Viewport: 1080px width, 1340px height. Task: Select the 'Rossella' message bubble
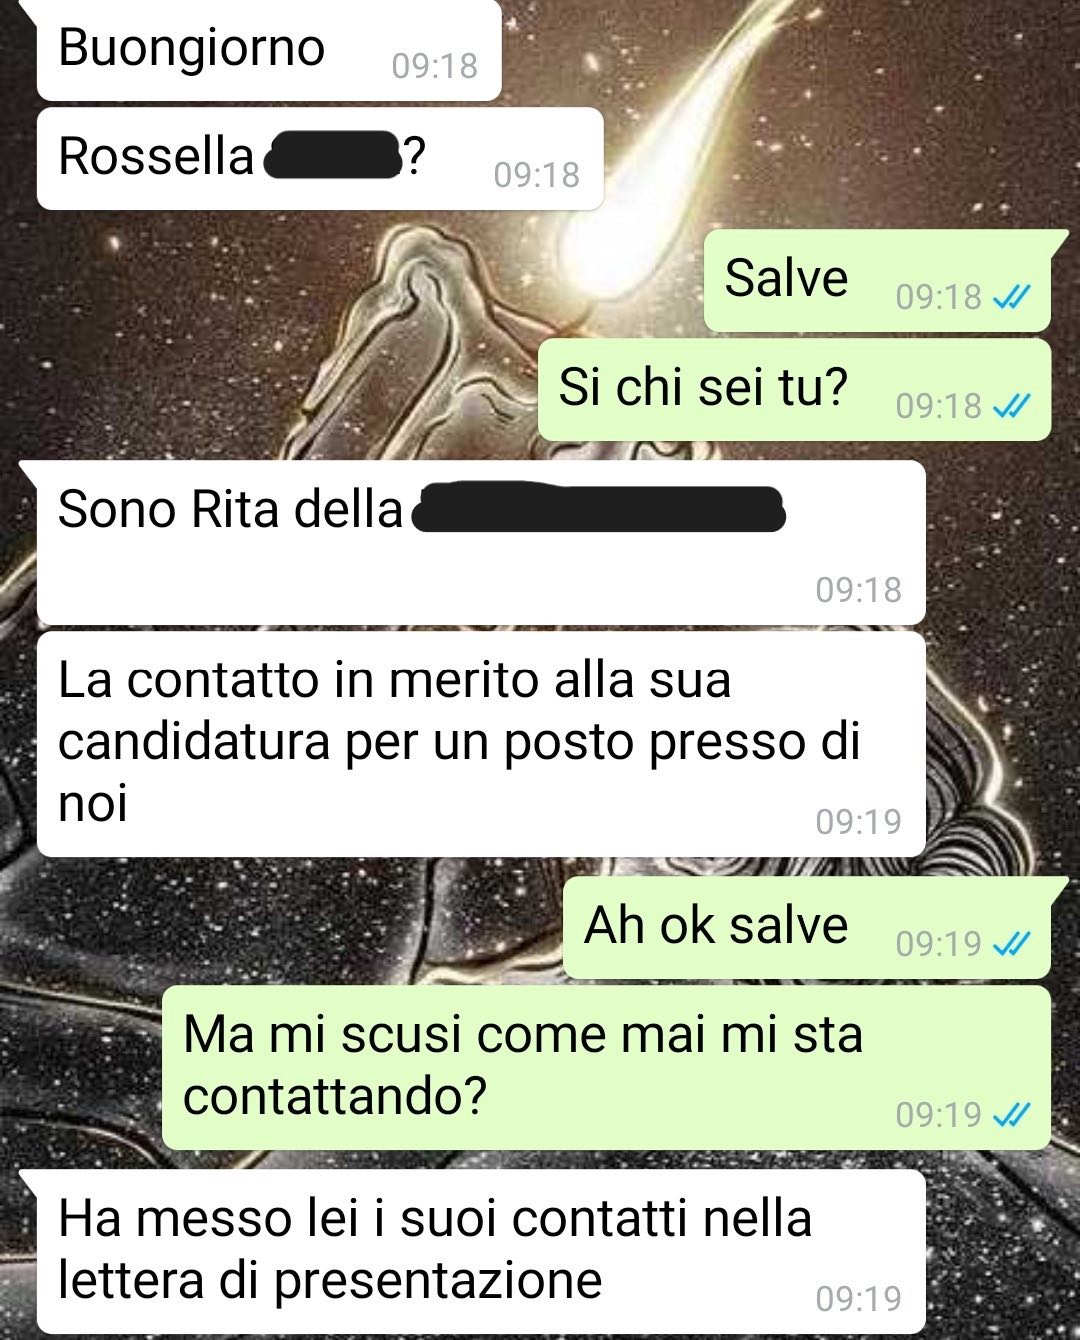pos(320,159)
